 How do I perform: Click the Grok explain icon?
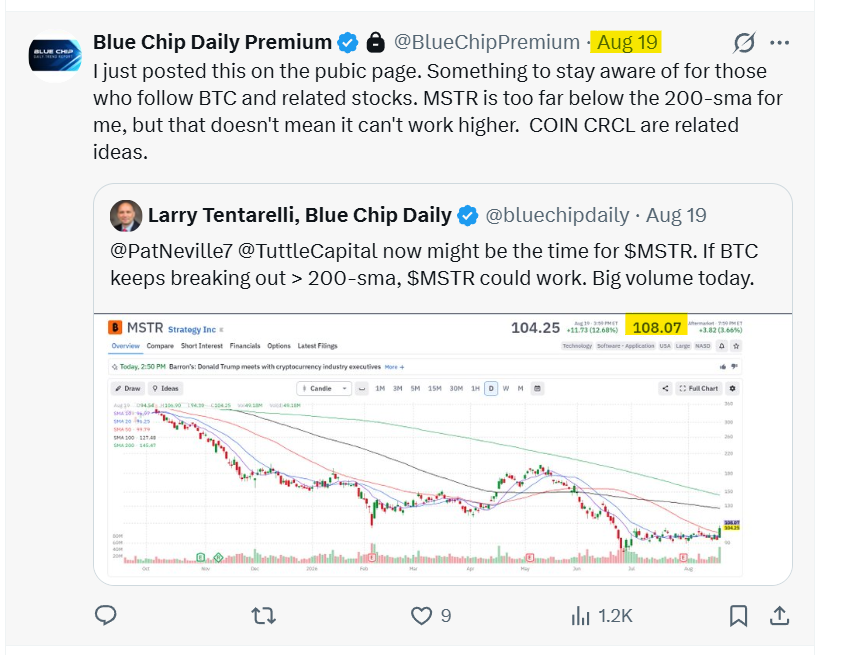pos(744,43)
